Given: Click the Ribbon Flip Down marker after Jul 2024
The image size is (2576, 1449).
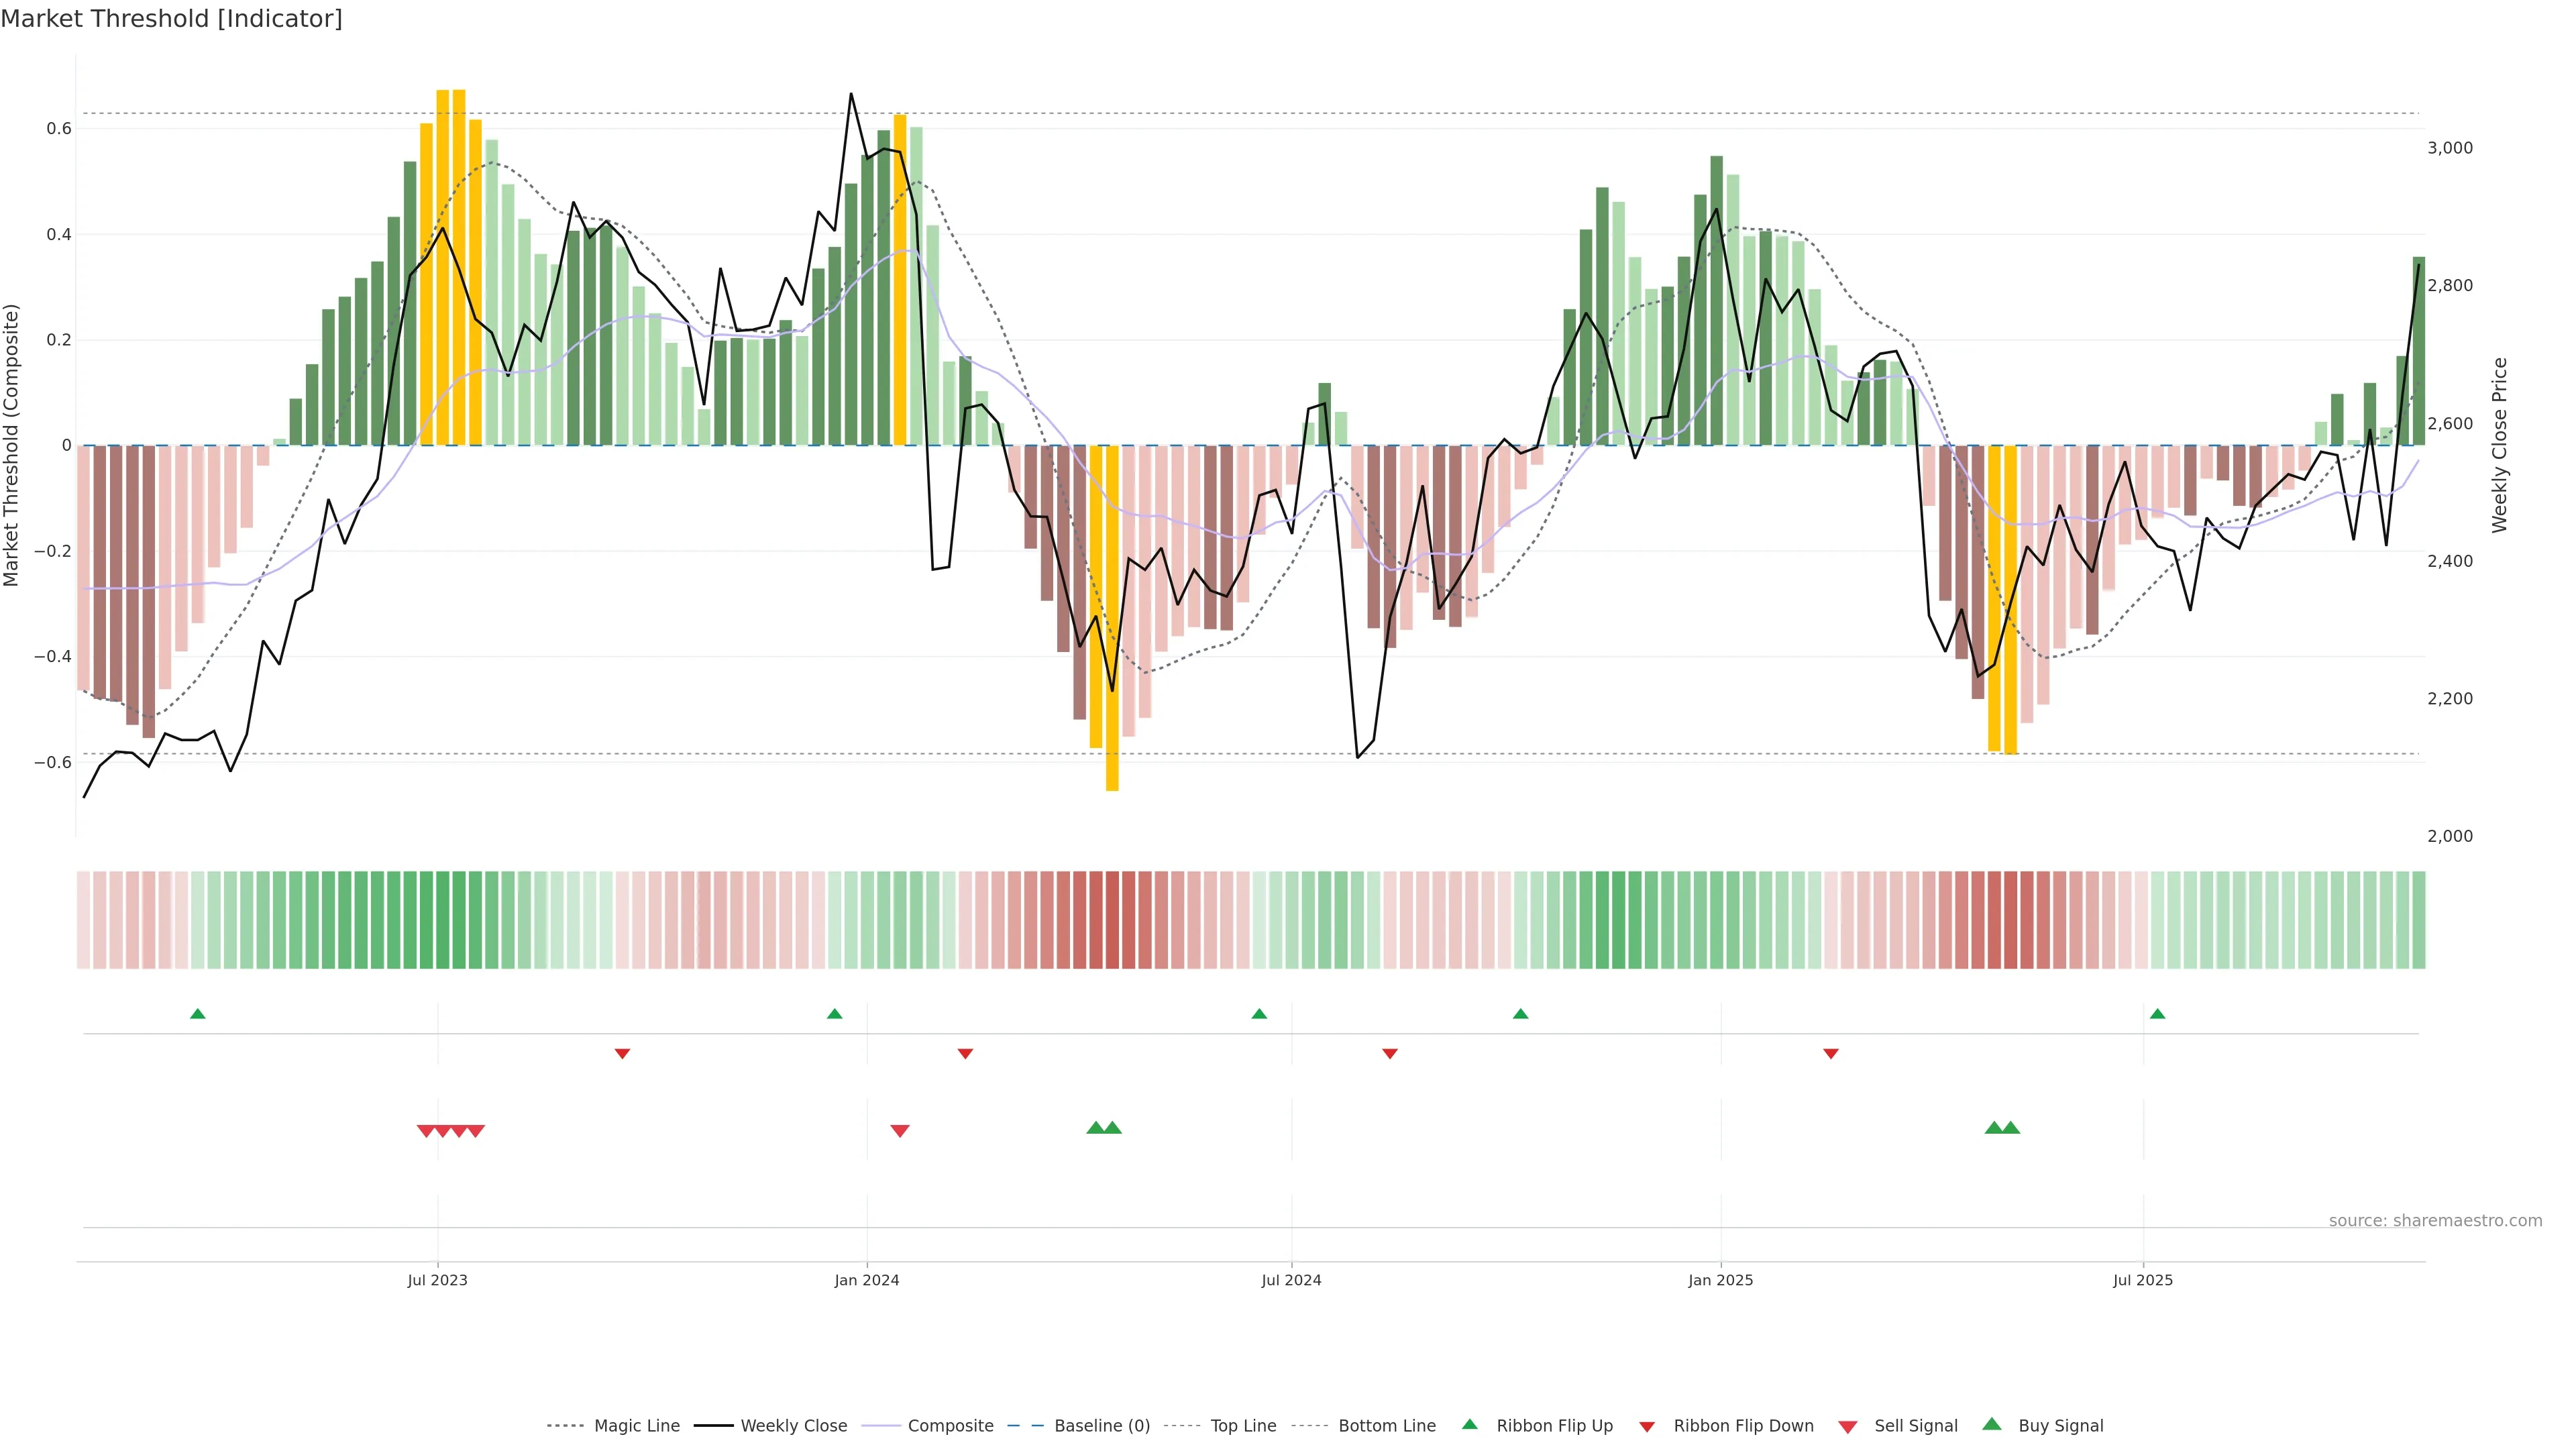Looking at the screenshot, I should (x=1390, y=1054).
